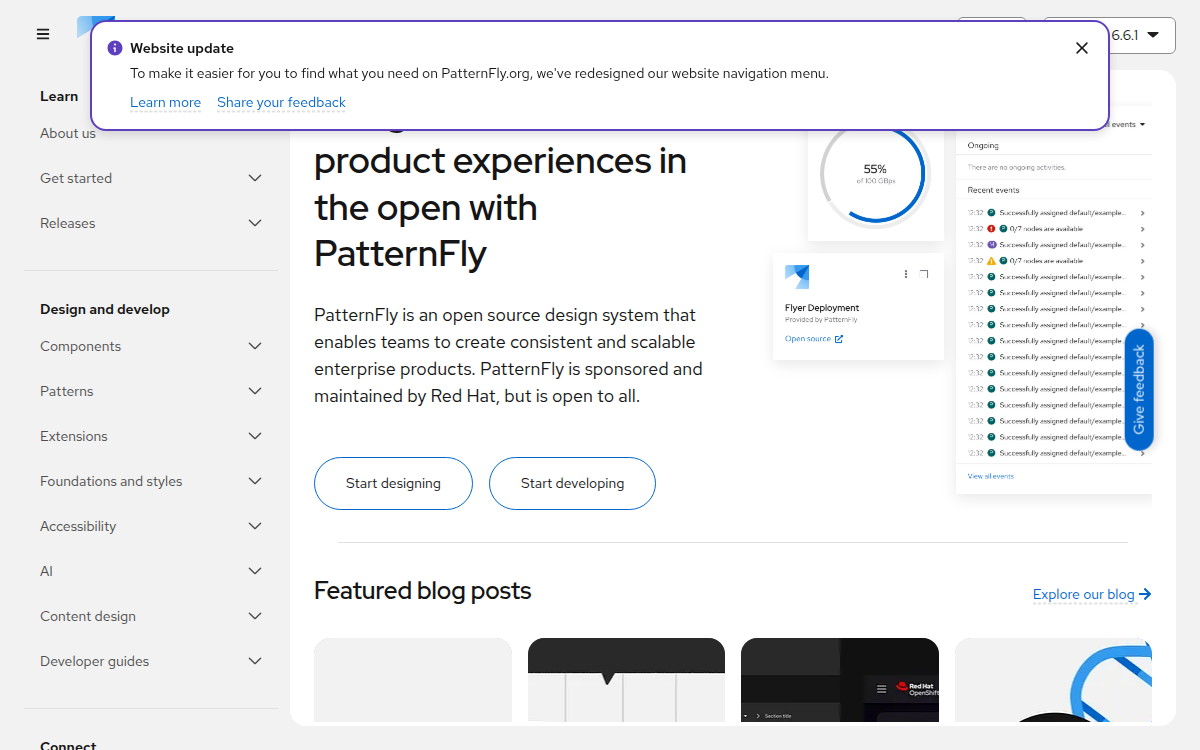This screenshot has width=1200, height=750.
Task: Click View all events in the events panel
Action: (991, 476)
